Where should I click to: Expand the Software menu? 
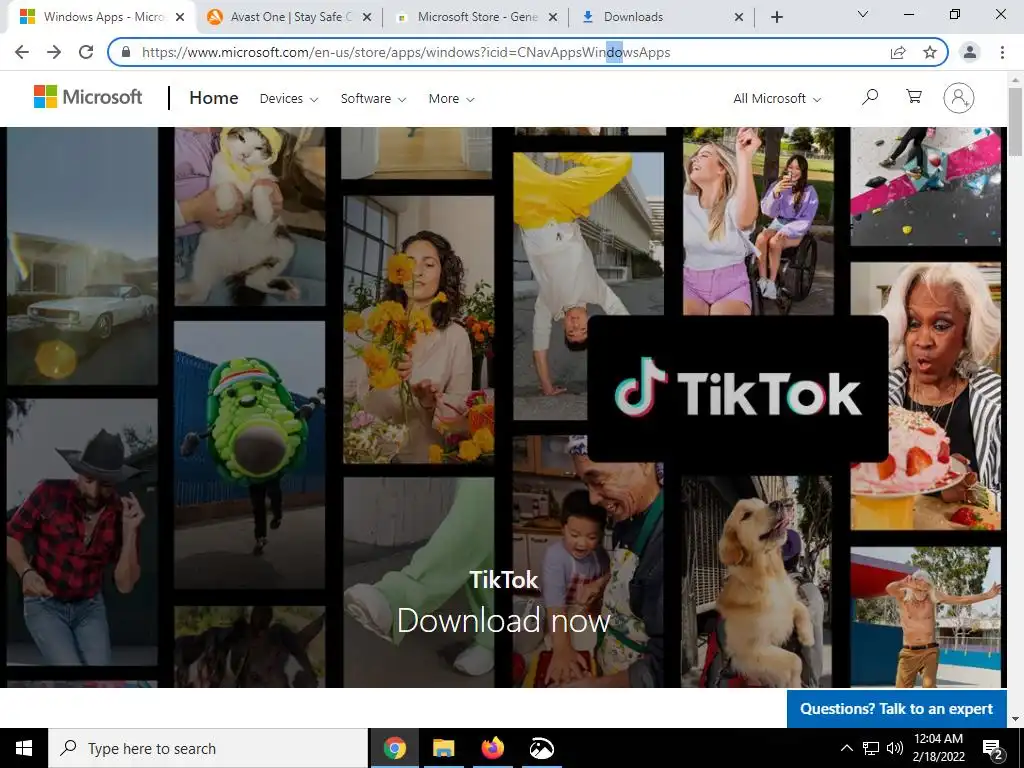373,99
